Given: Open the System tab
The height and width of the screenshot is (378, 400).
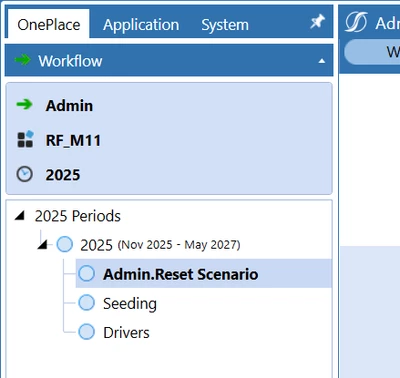Looking at the screenshot, I should (225, 25).
